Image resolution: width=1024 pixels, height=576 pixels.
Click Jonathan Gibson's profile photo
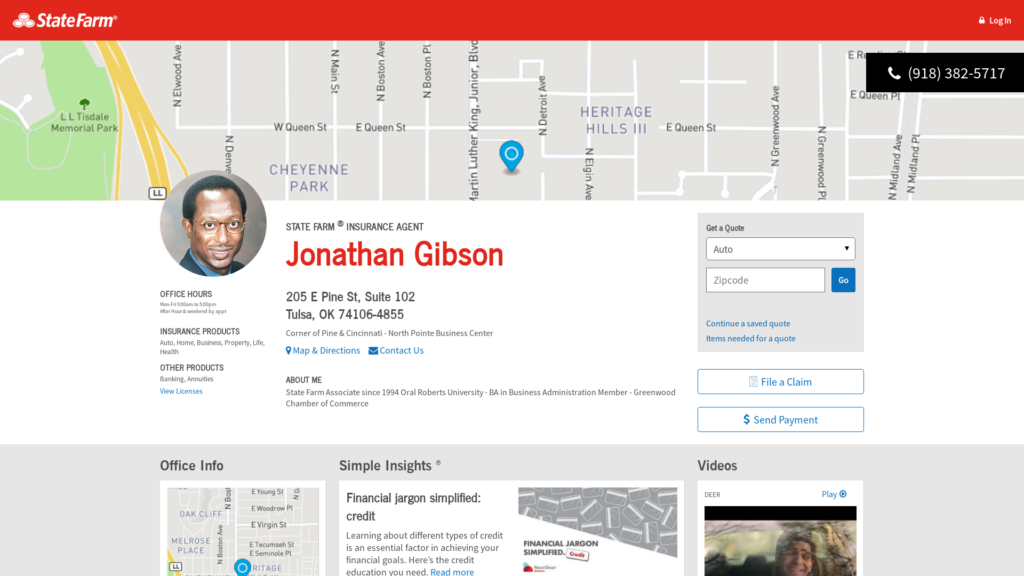click(213, 224)
